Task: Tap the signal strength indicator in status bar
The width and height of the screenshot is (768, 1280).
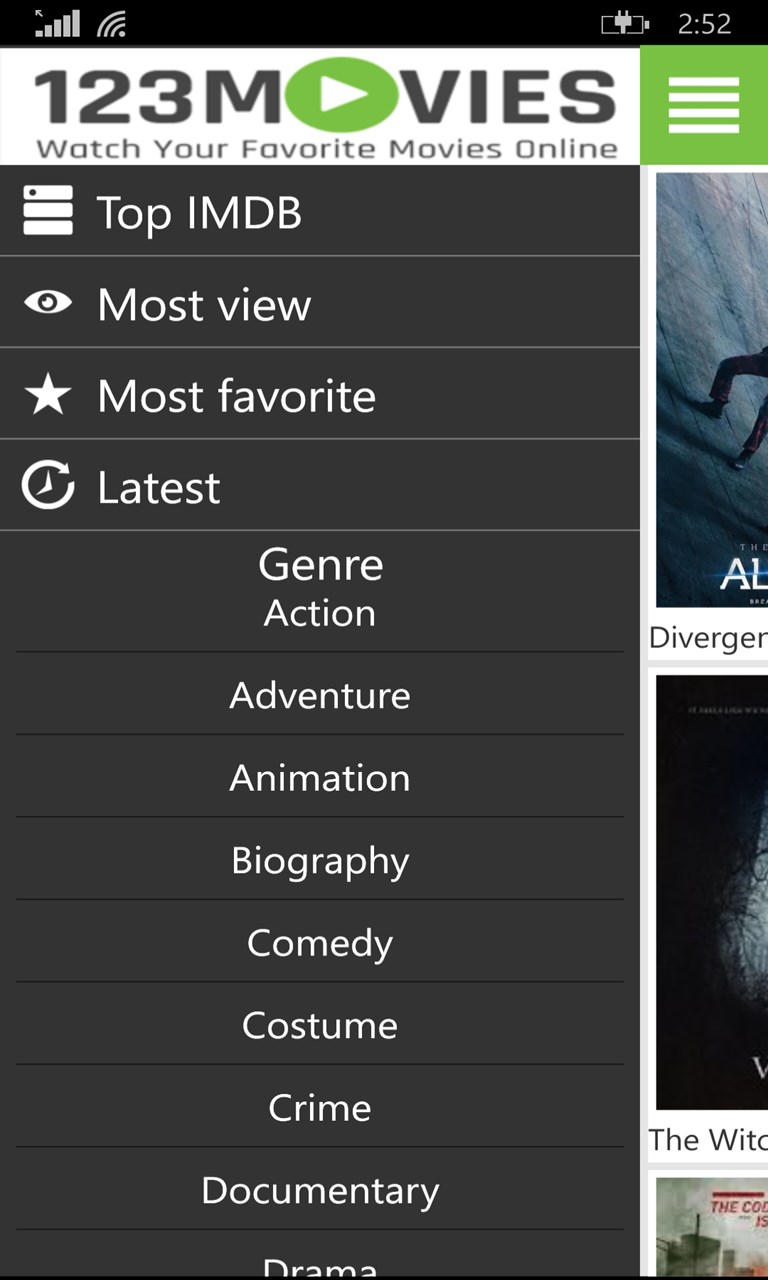Action: (x=57, y=23)
